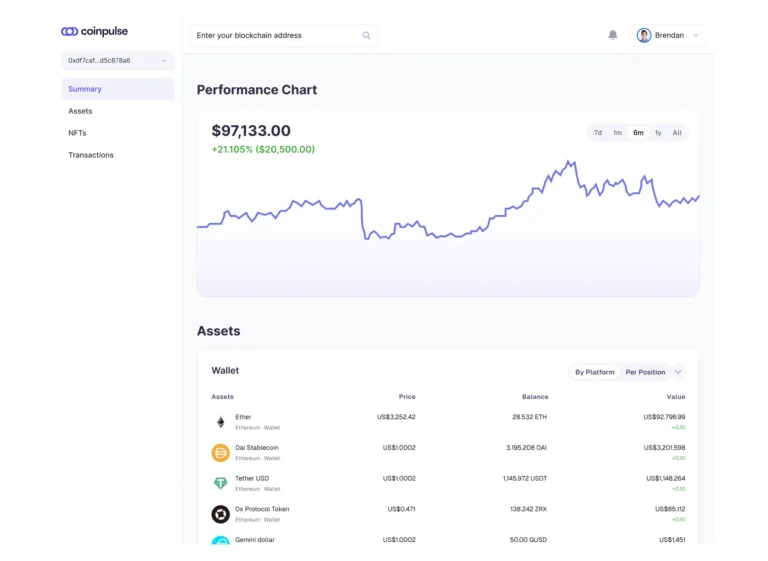The height and width of the screenshot is (561, 768).
Task: Click the performance chart peak line
Action: 569,162
